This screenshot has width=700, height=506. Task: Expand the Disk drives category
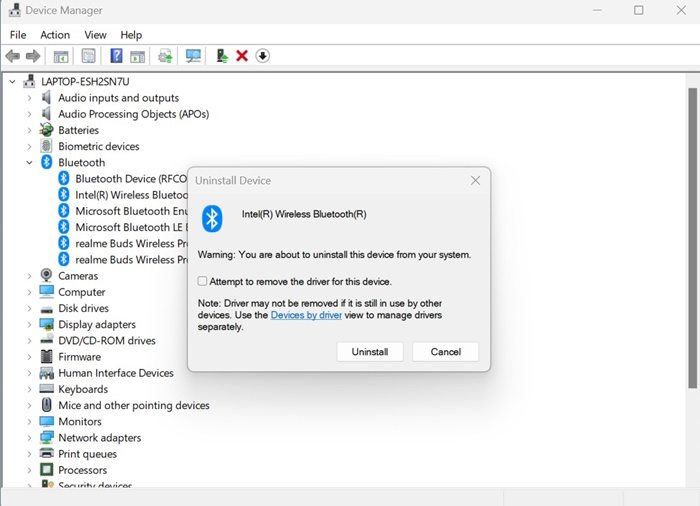29,308
